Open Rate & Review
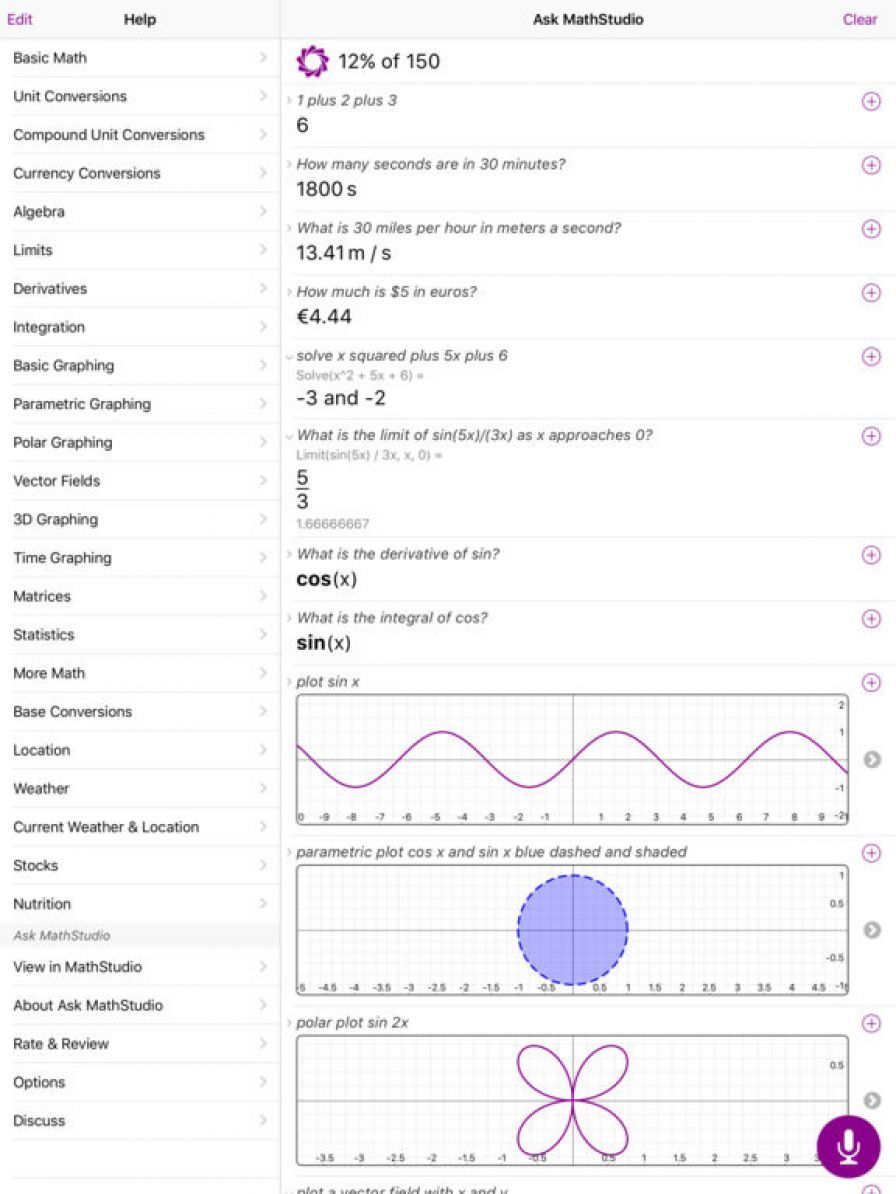896x1194 pixels. coord(140,1044)
